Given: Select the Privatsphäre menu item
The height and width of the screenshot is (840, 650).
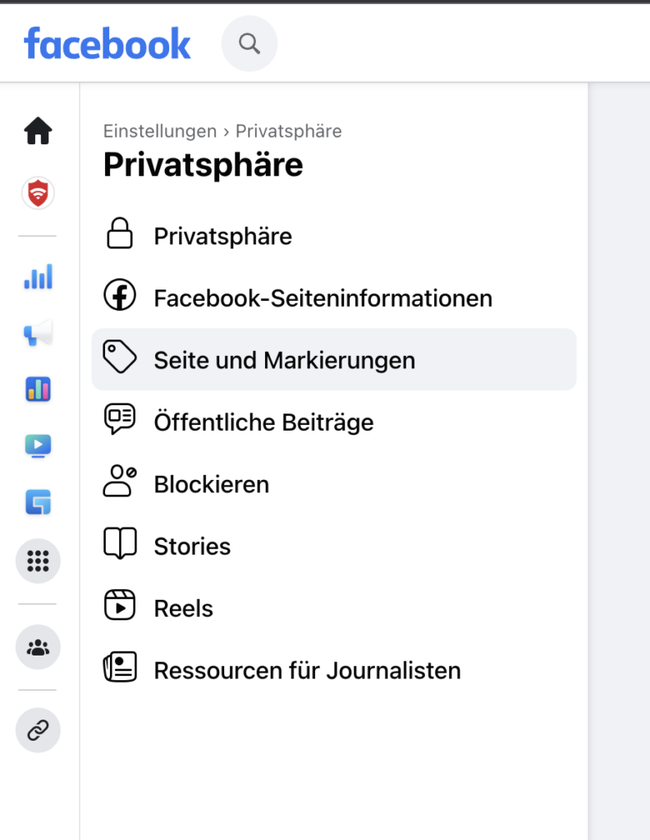Looking at the screenshot, I should pyautogui.click(x=222, y=237).
